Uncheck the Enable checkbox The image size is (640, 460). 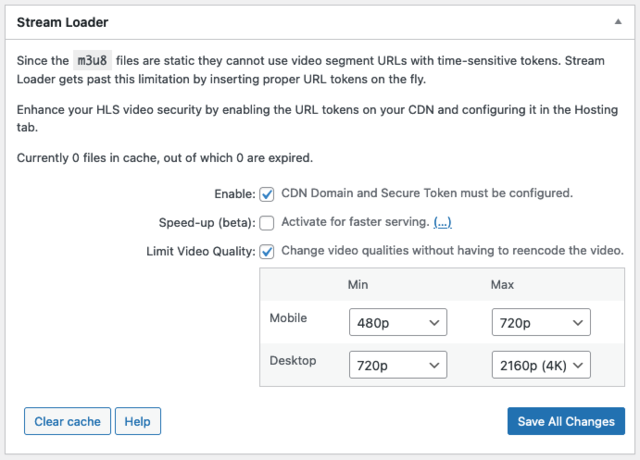tap(267, 194)
